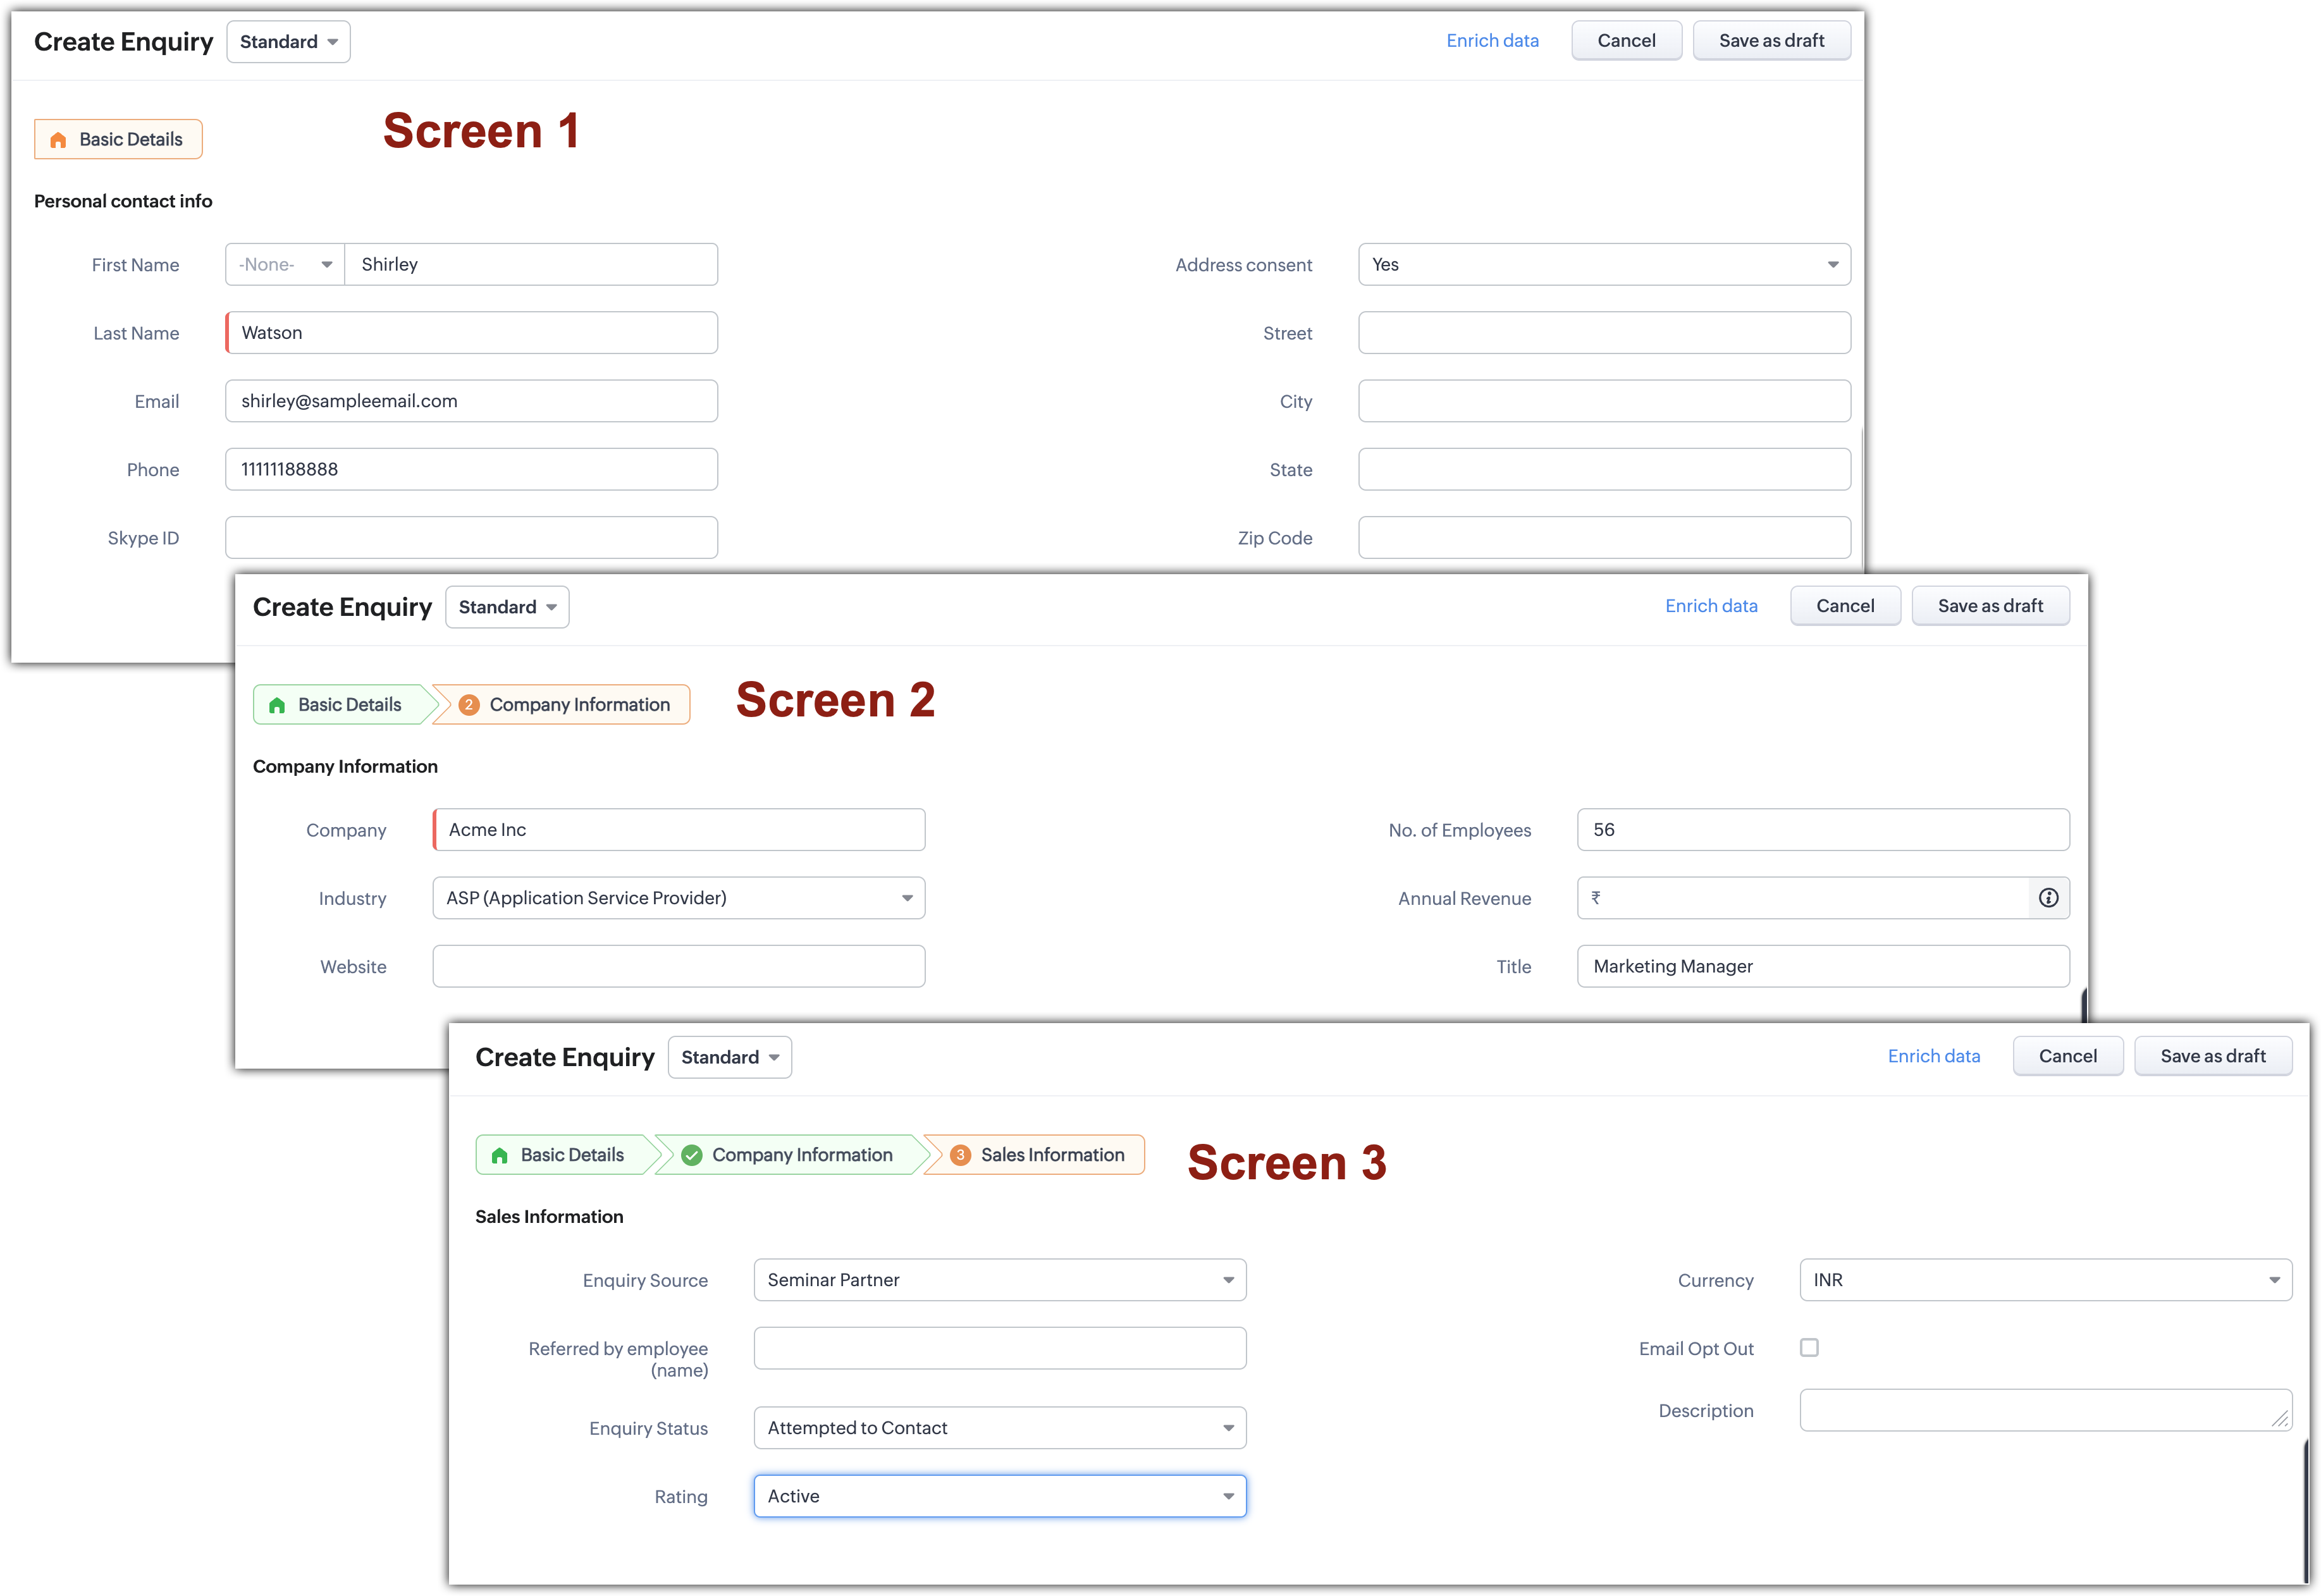The width and height of the screenshot is (2321, 1596).
Task: Click the orange step 3 number badge
Action: [960, 1155]
